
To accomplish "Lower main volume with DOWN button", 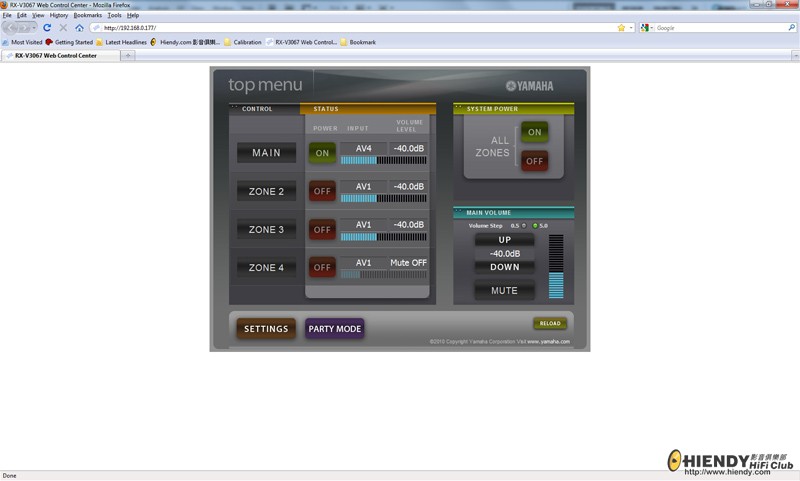I will [504, 267].
